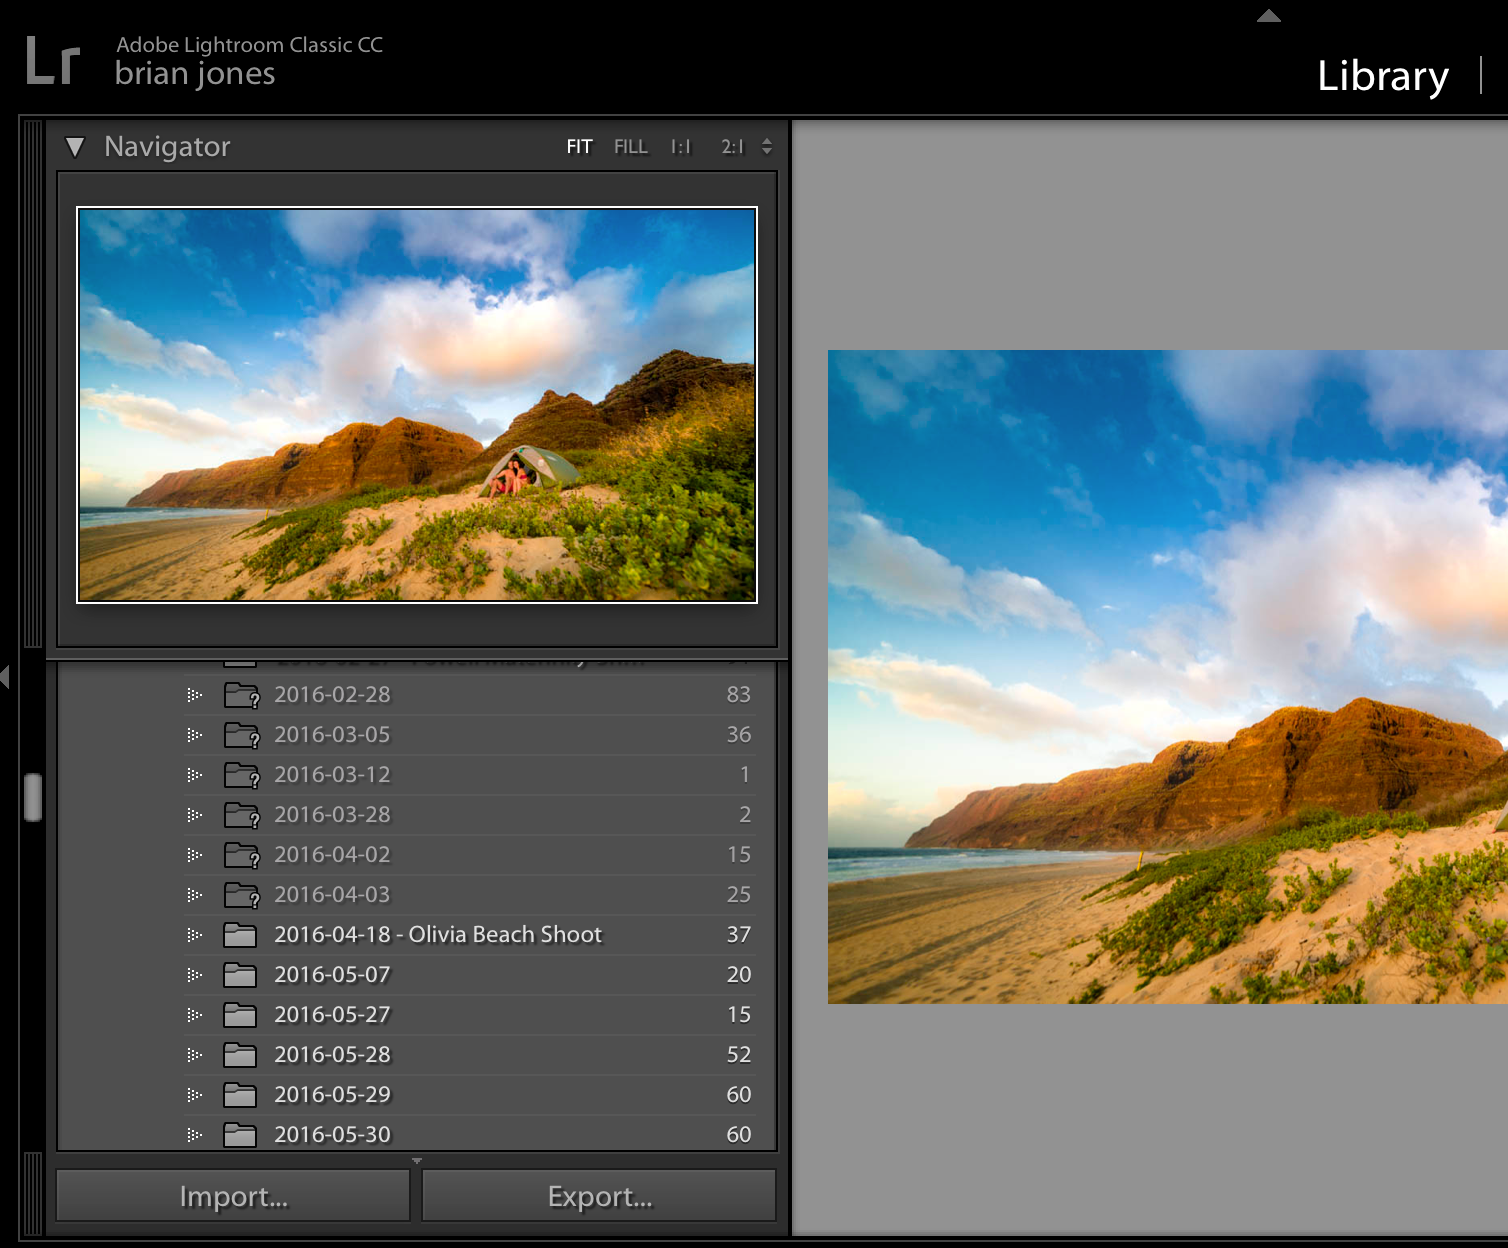
Task: Expand the 2016-03-05 folder disclosure triangle
Action: click(x=194, y=735)
